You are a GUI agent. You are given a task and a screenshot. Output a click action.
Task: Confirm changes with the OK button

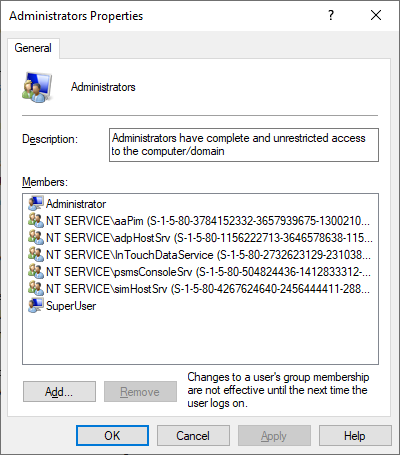(x=112, y=435)
